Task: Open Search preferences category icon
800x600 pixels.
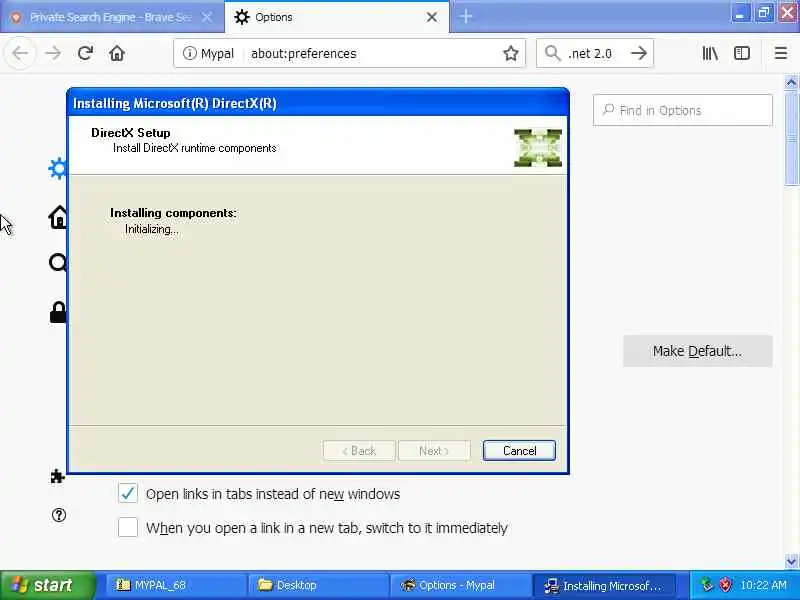Action: [x=58, y=263]
